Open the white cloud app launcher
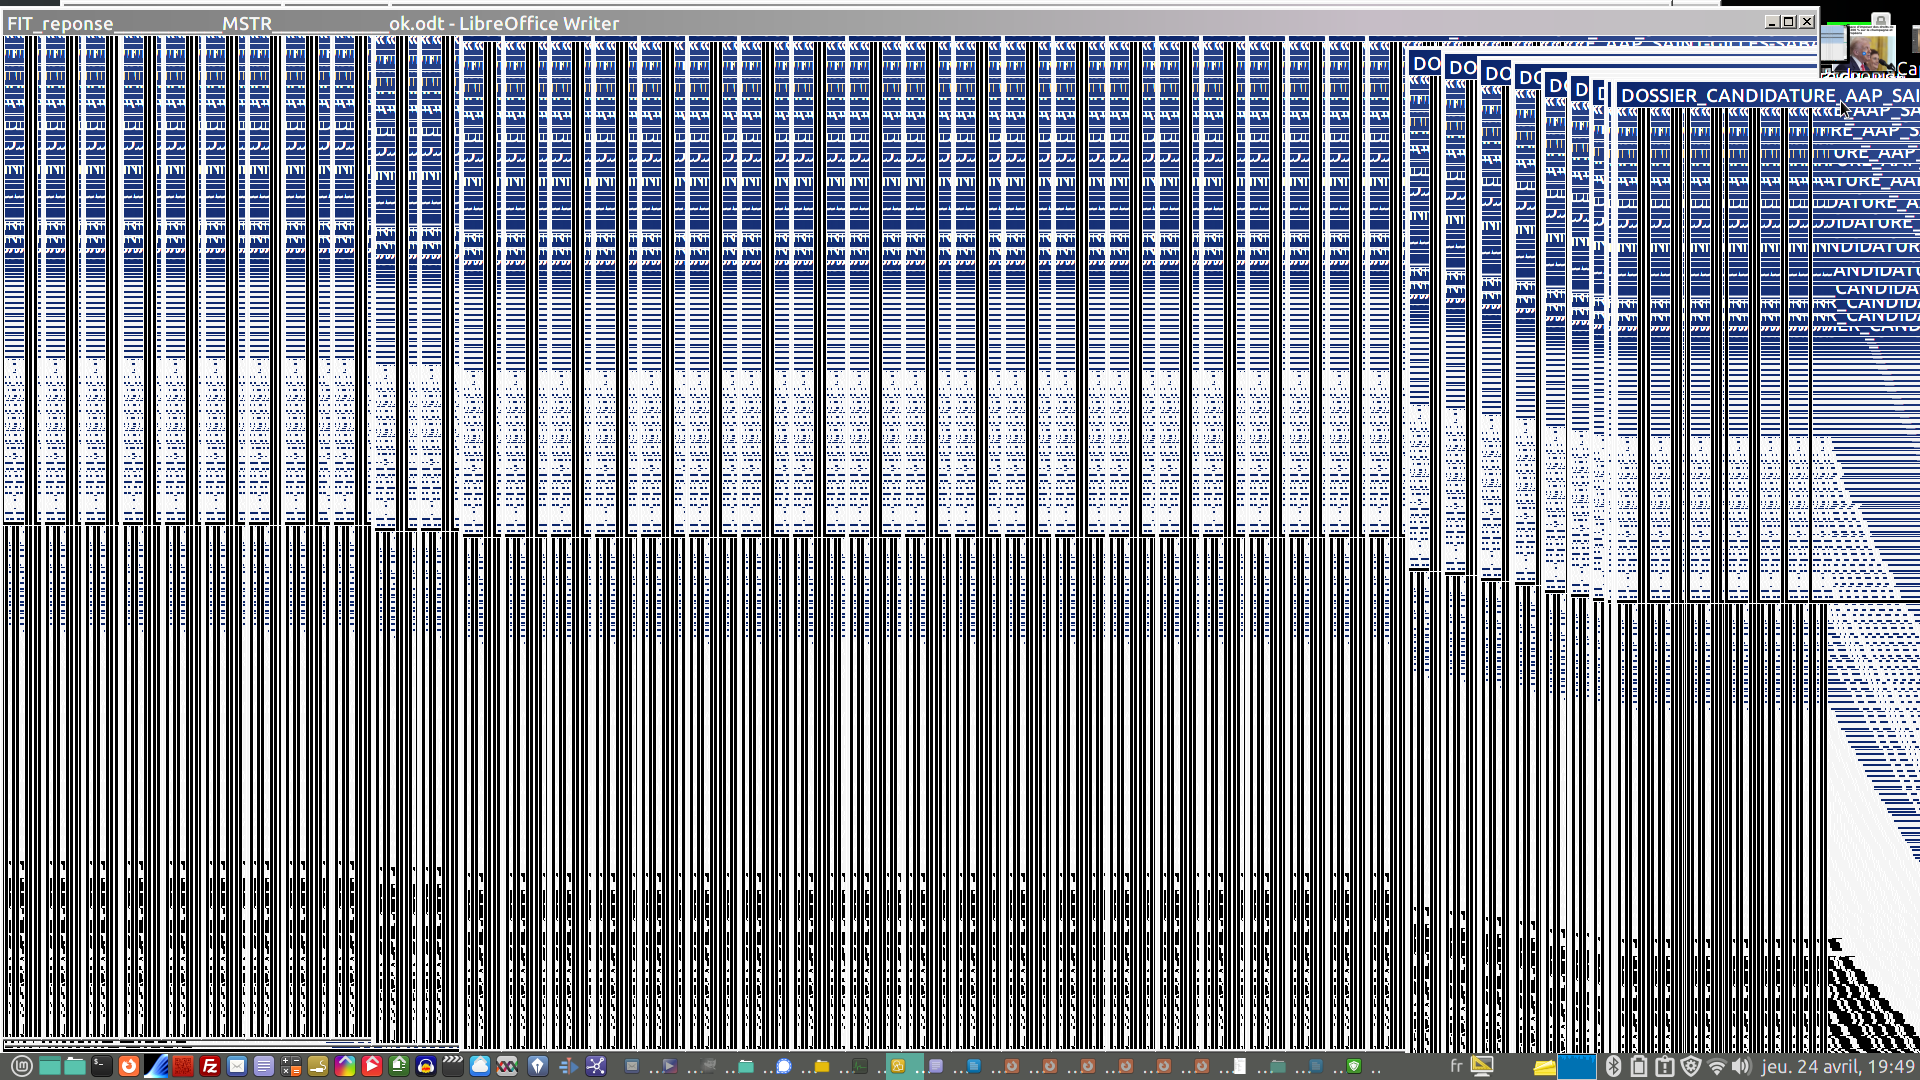This screenshot has height=1080, width=1920. (x=480, y=1066)
